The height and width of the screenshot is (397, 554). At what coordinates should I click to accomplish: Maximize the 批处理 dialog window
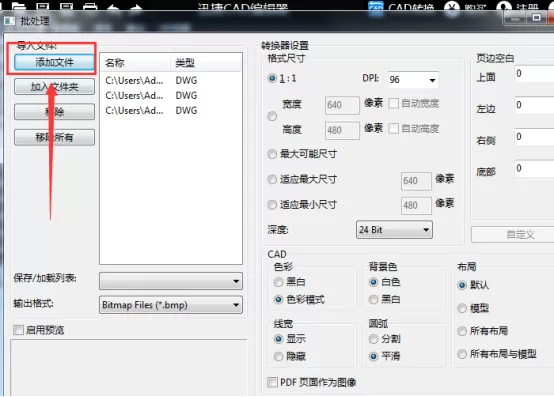pyautogui.click(x=536, y=18)
